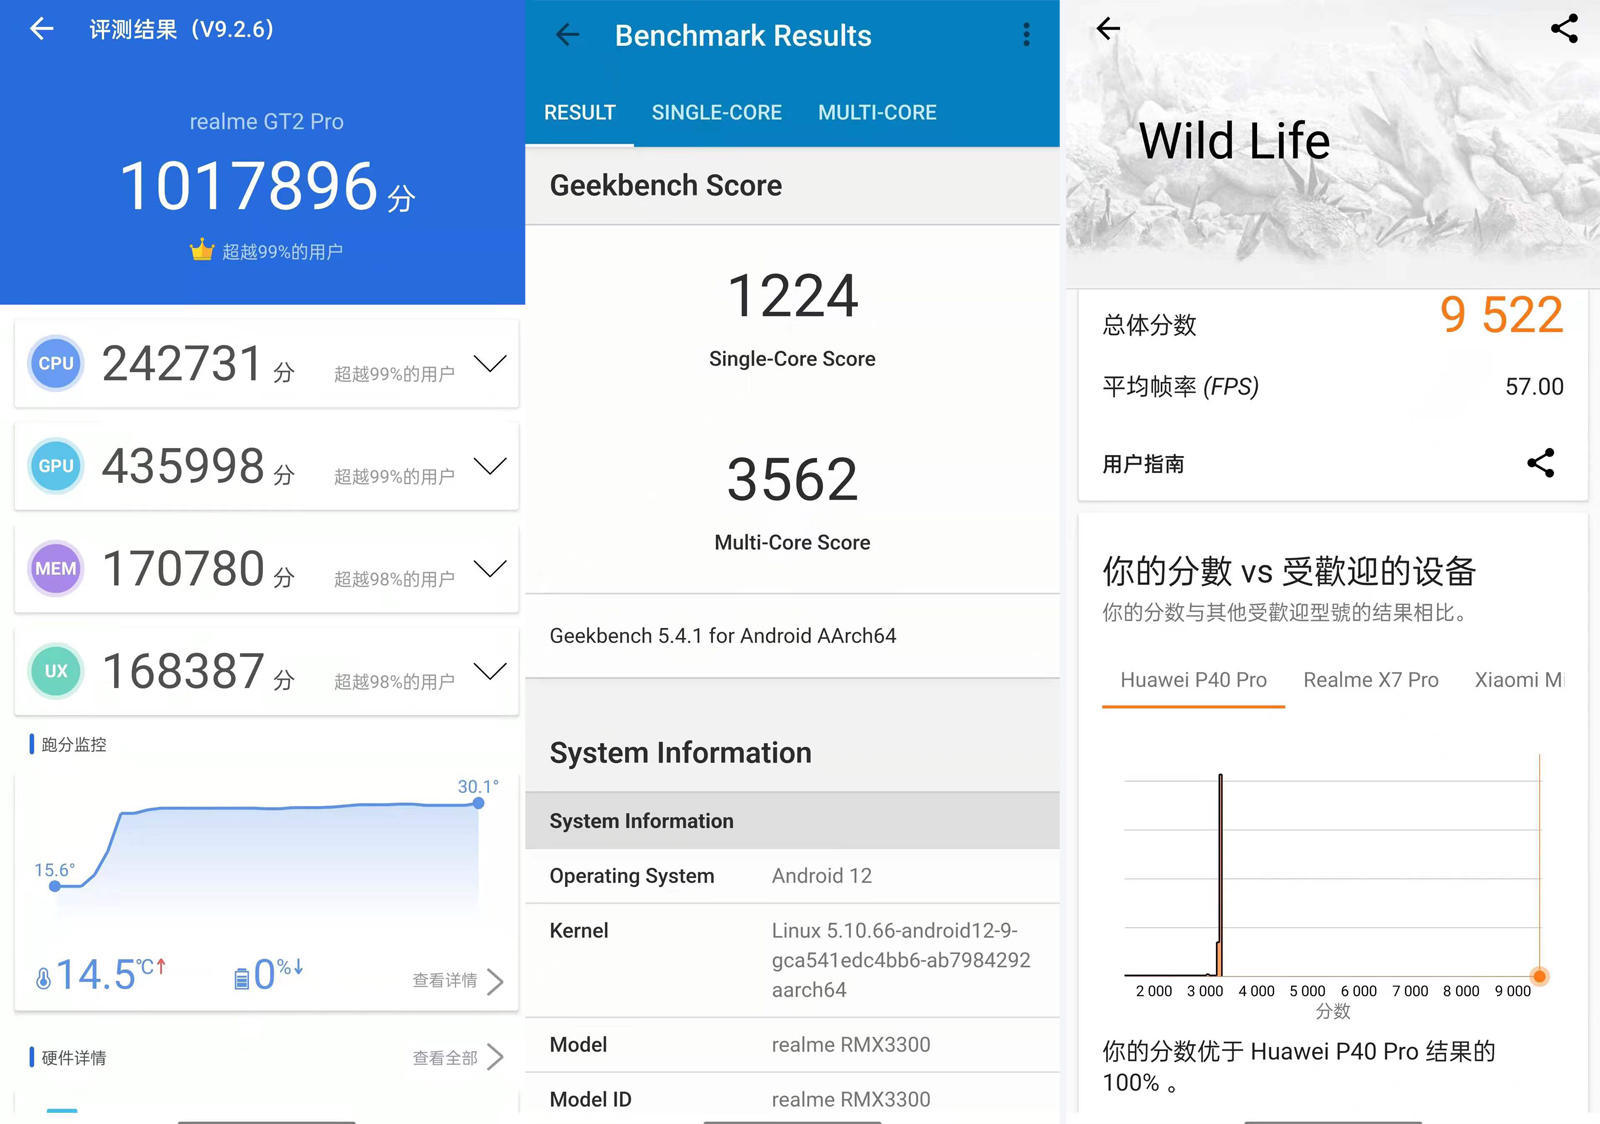Tap the blue CPU score badge
1600x1124 pixels.
[56, 364]
